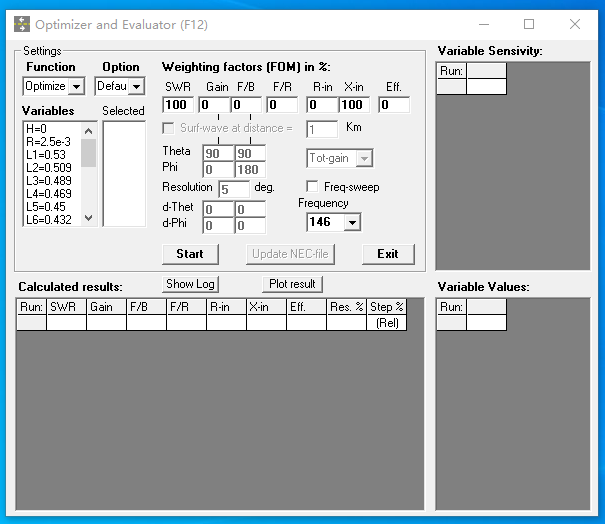The height and width of the screenshot is (524, 605).
Task: Click the Eff. weighting factor field
Action: pos(394,105)
